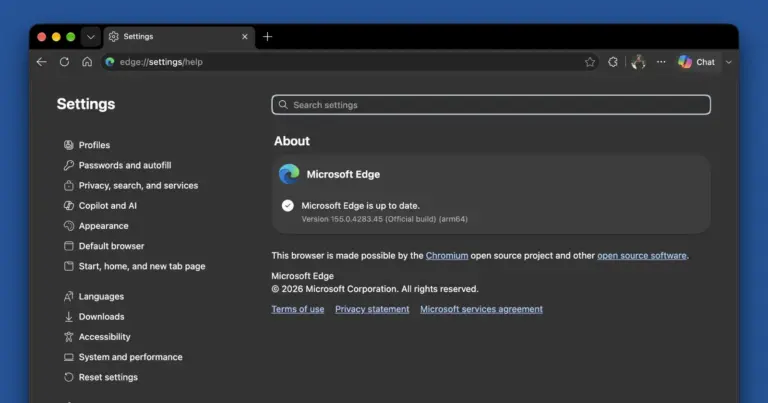Click the magnifier icon in Search settings
This screenshot has height=403, width=768.
click(283, 105)
